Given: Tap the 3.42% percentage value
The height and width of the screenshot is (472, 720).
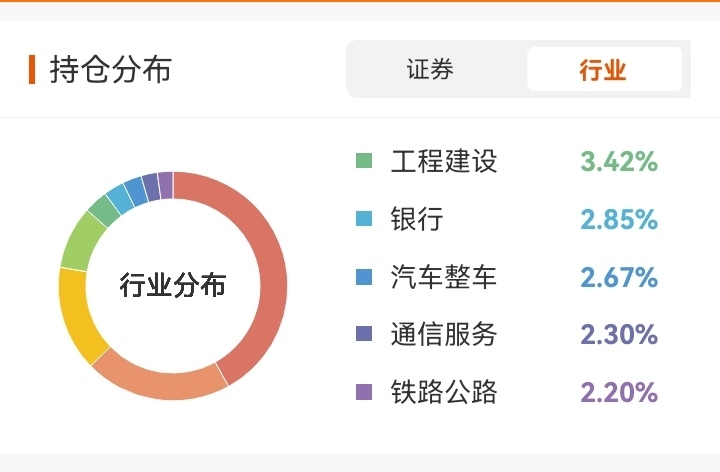Looking at the screenshot, I should coord(619,160).
